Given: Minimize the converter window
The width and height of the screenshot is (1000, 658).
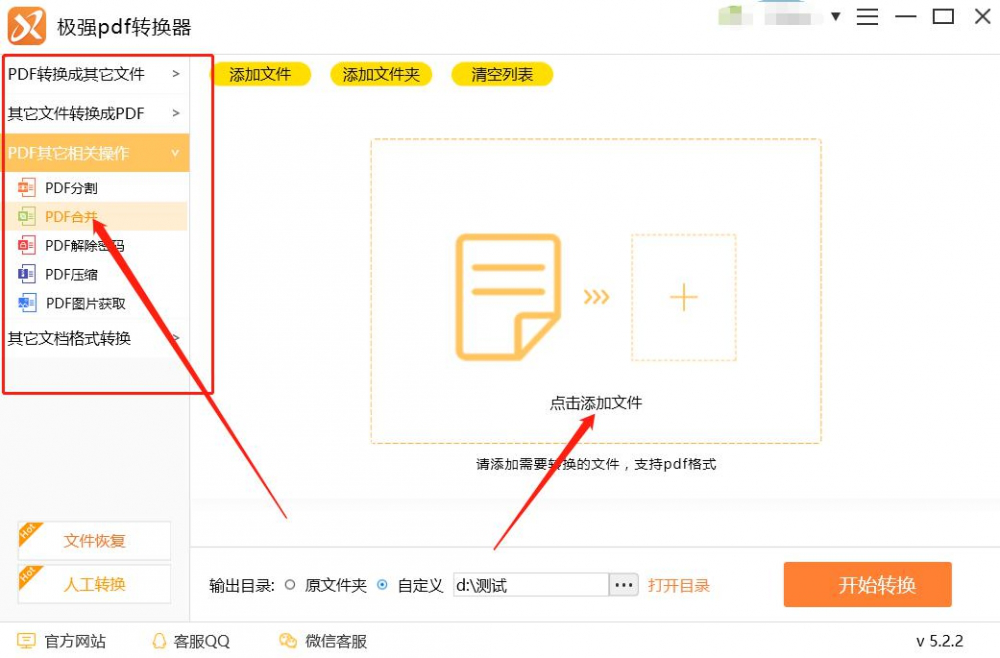Looking at the screenshot, I should pyautogui.click(x=906, y=17).
